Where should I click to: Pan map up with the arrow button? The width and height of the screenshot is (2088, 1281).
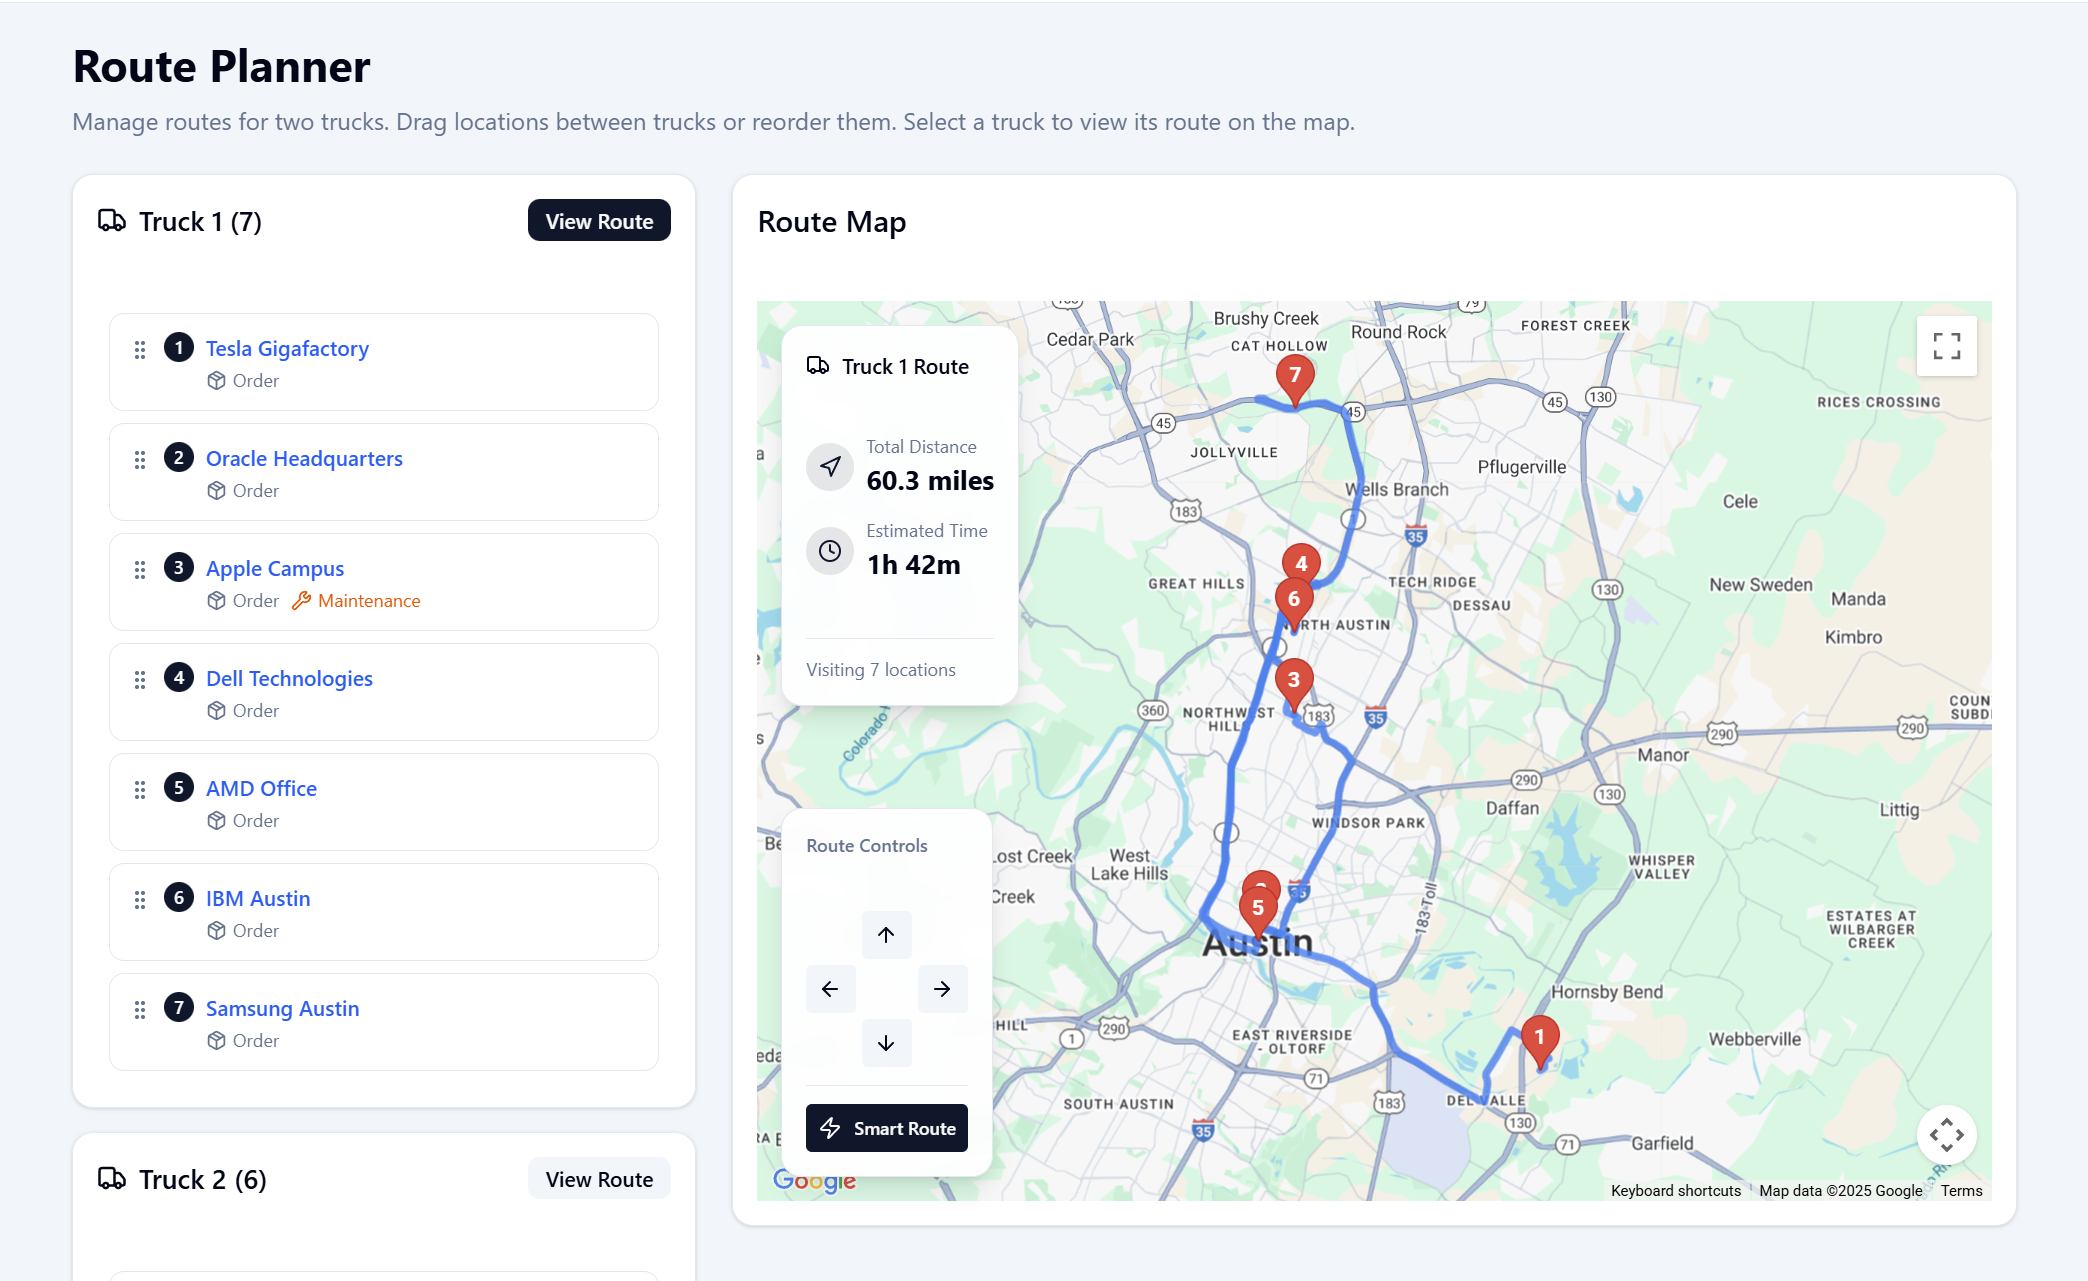[x=886, y=935]
